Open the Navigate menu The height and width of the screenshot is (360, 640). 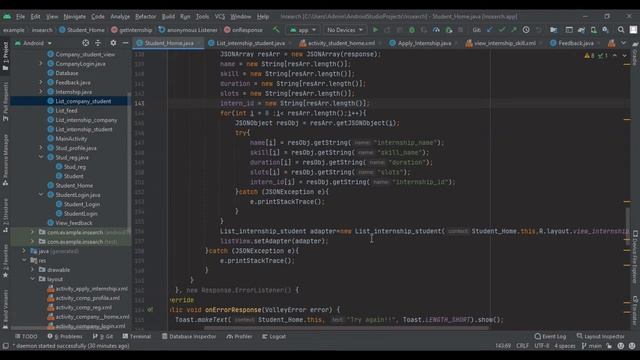pos(75,17)
